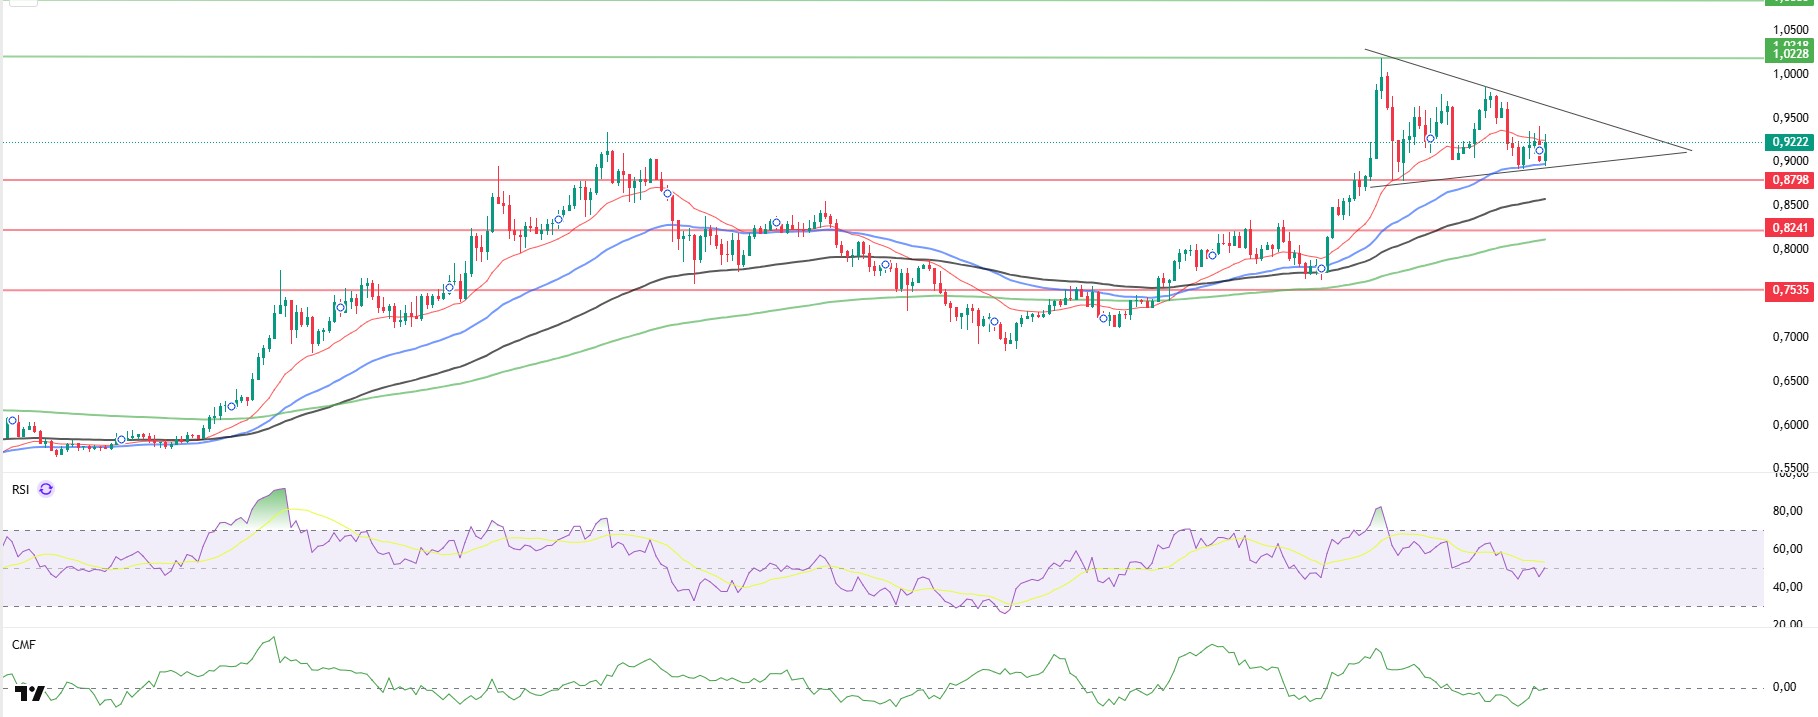Click the red 0,8798 price level tag
Screen dimensions: 1818x717
1790,180
